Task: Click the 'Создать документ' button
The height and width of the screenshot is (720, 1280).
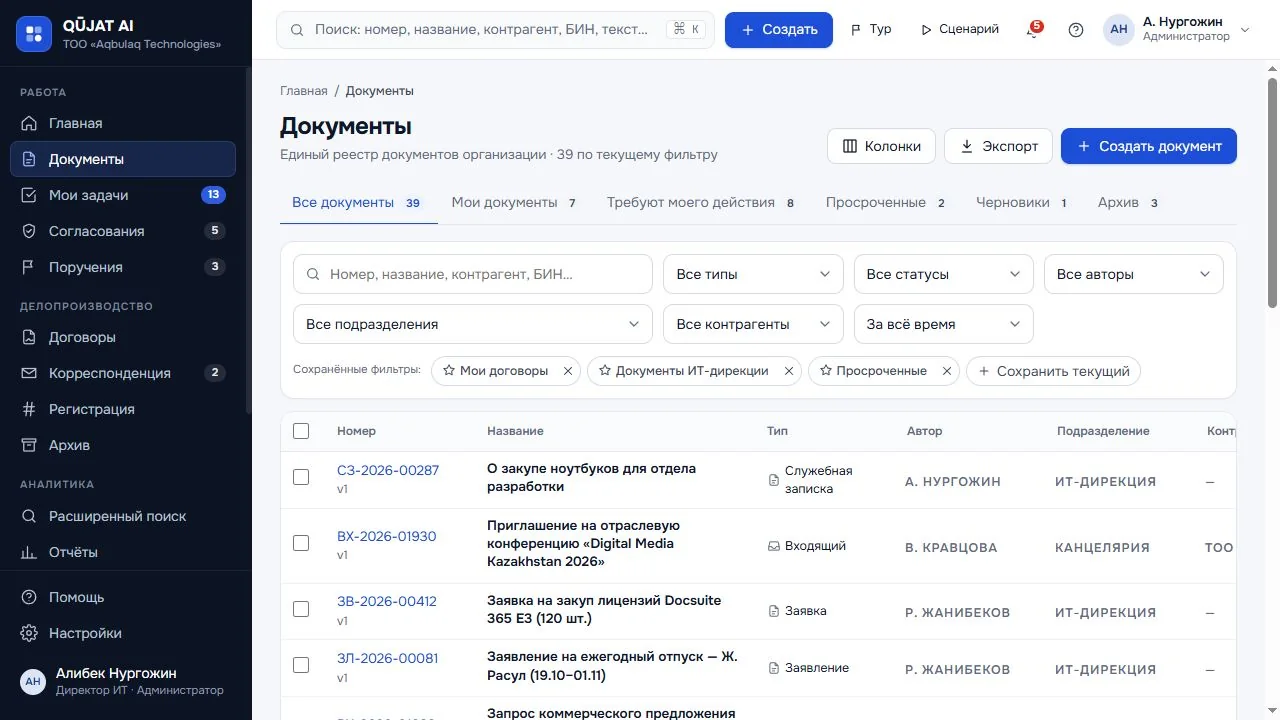Action: [1149, 146]
